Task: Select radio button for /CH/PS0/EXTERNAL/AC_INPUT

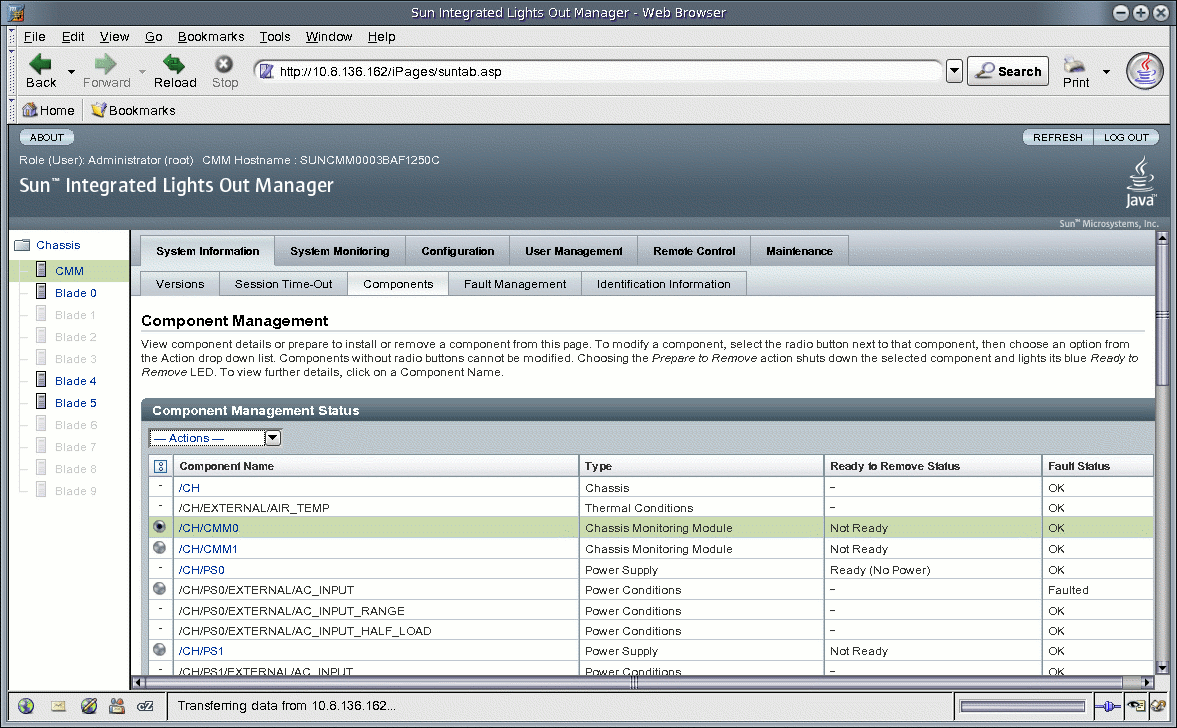Action: tap(159, 588)
